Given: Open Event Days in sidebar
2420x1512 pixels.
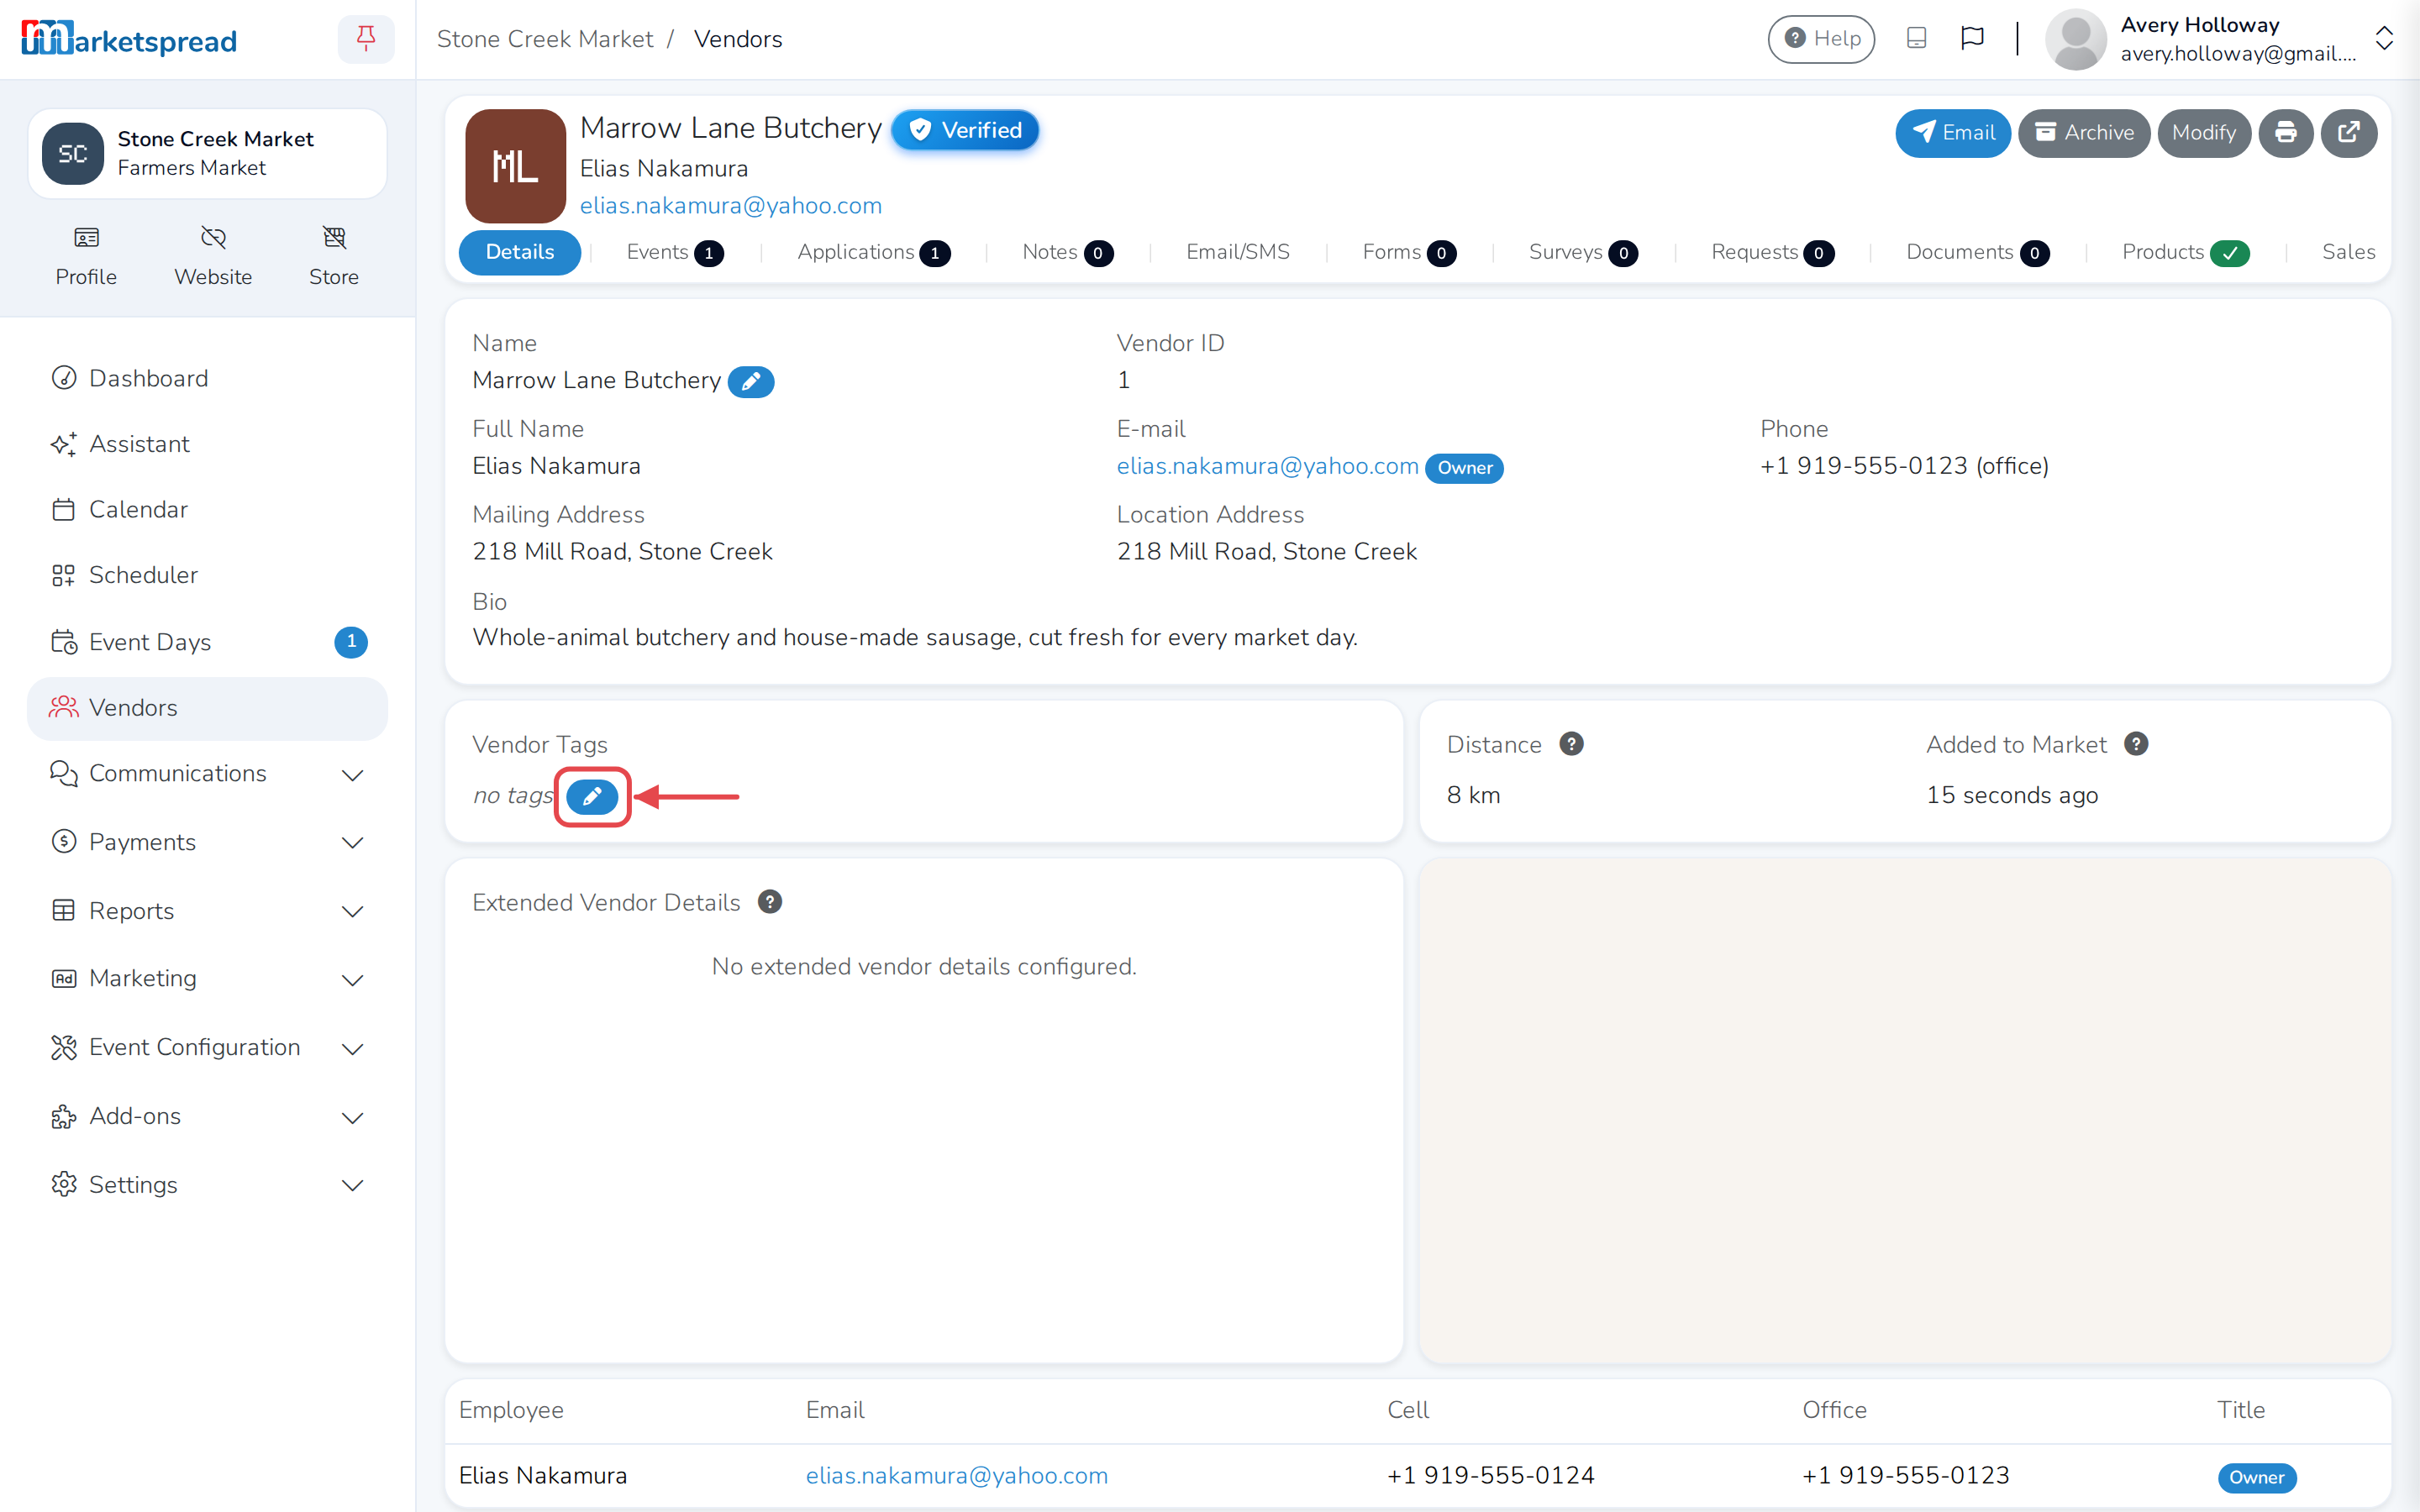Looking at the screenshot, I should 207,641.
